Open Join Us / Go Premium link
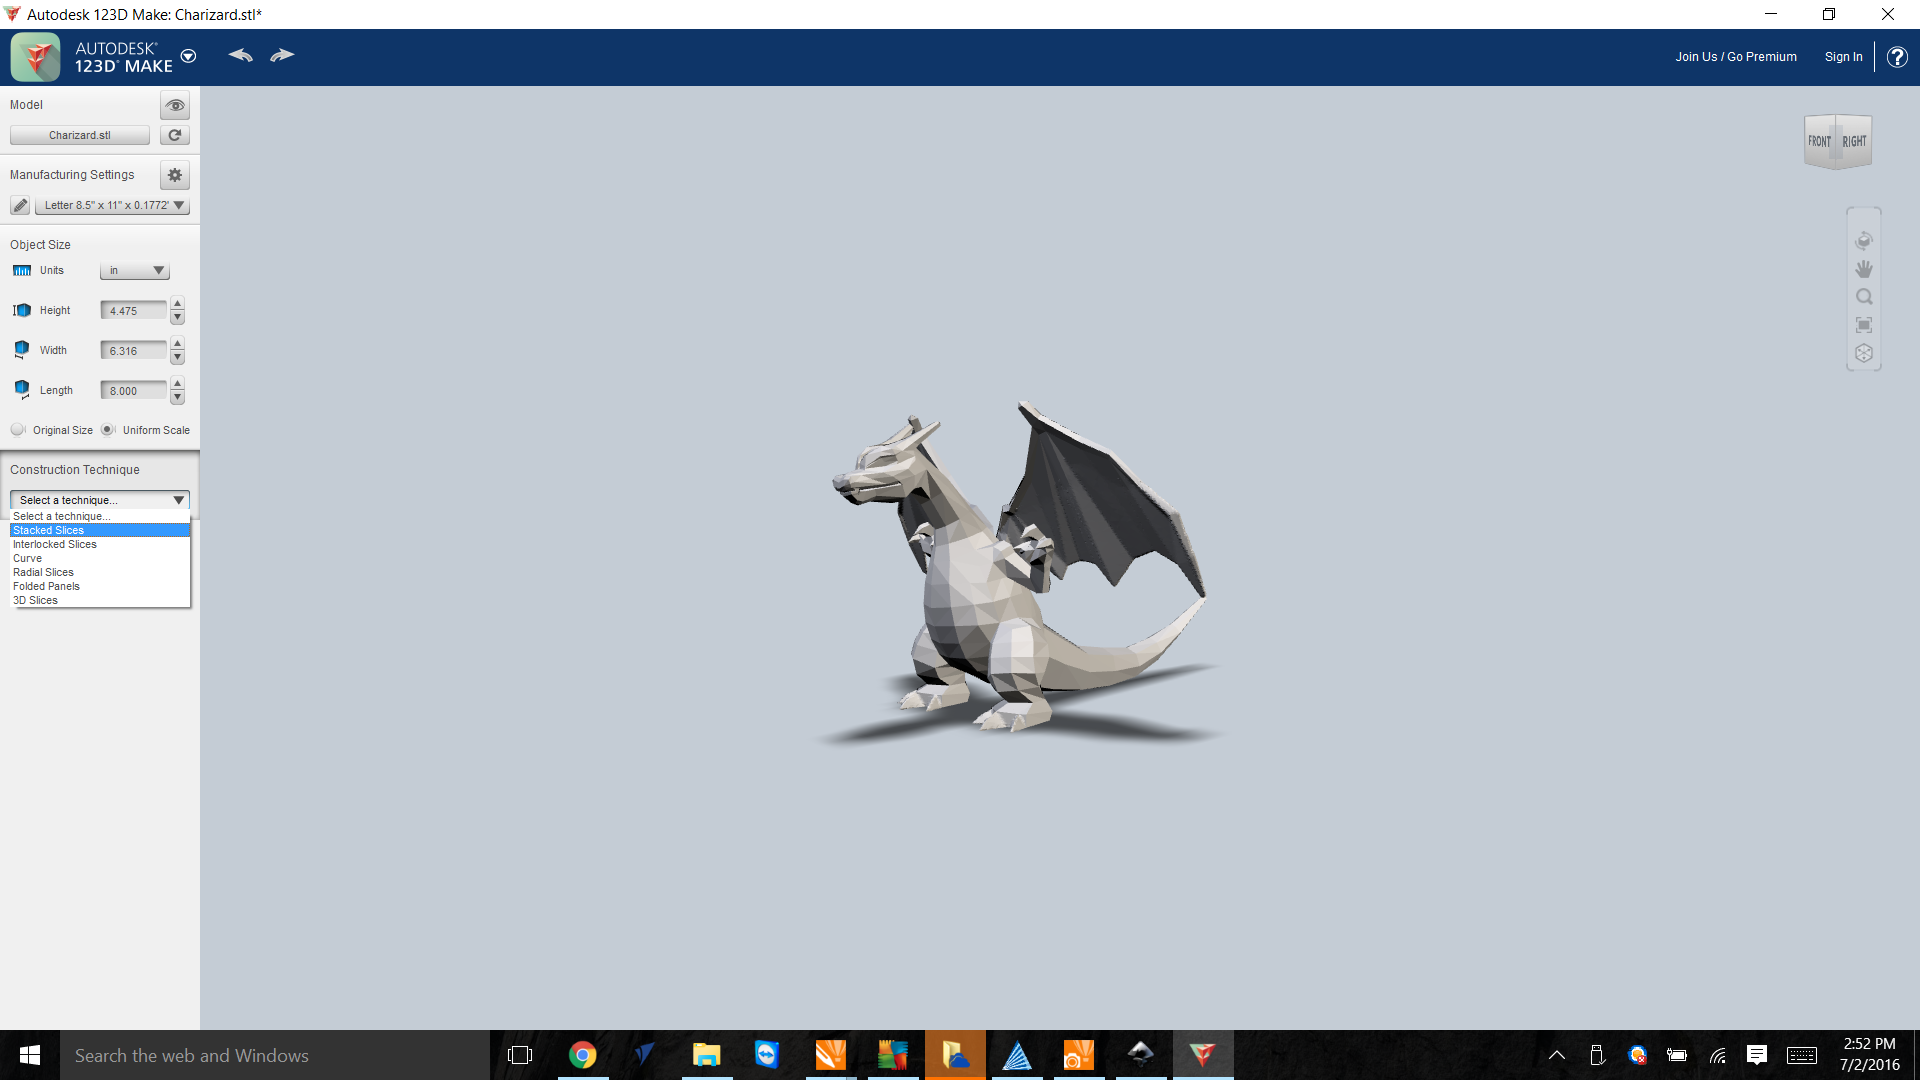This screenshot has width=1920, height=1080. [1736, 57]
